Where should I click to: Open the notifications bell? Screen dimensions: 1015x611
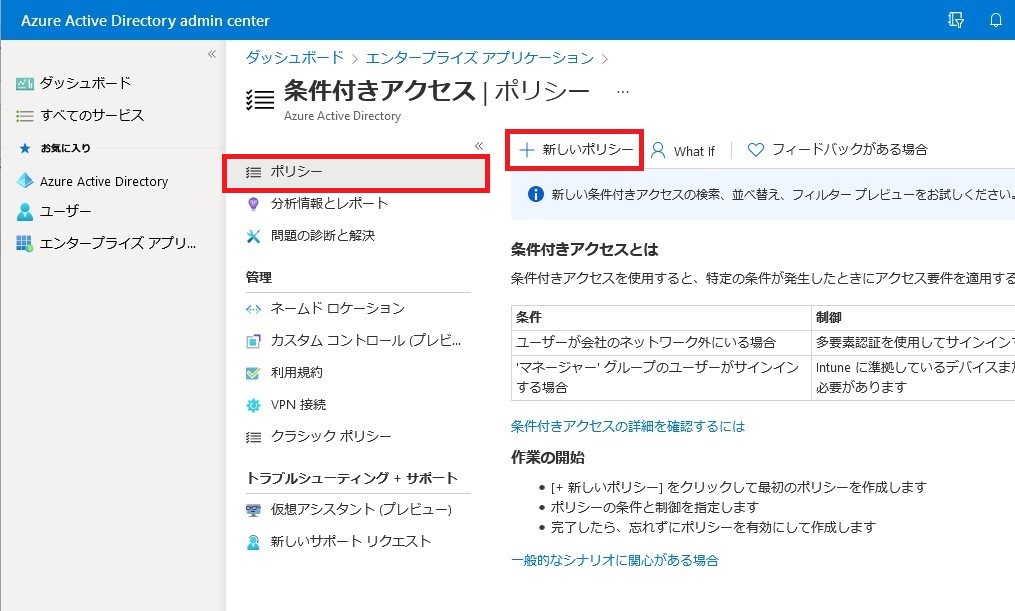[x=996, y=20]
